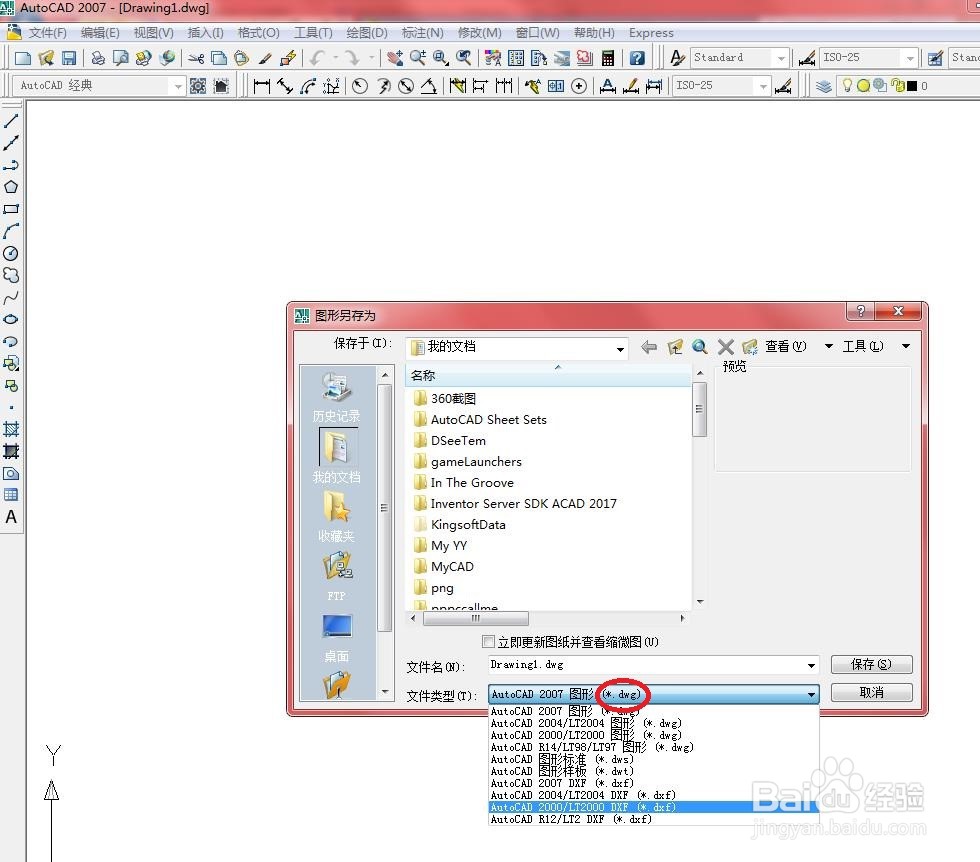Viewport: 980px width, 862px height.
Task: Open the 修改(M) menu
Action: click(479, 33)
